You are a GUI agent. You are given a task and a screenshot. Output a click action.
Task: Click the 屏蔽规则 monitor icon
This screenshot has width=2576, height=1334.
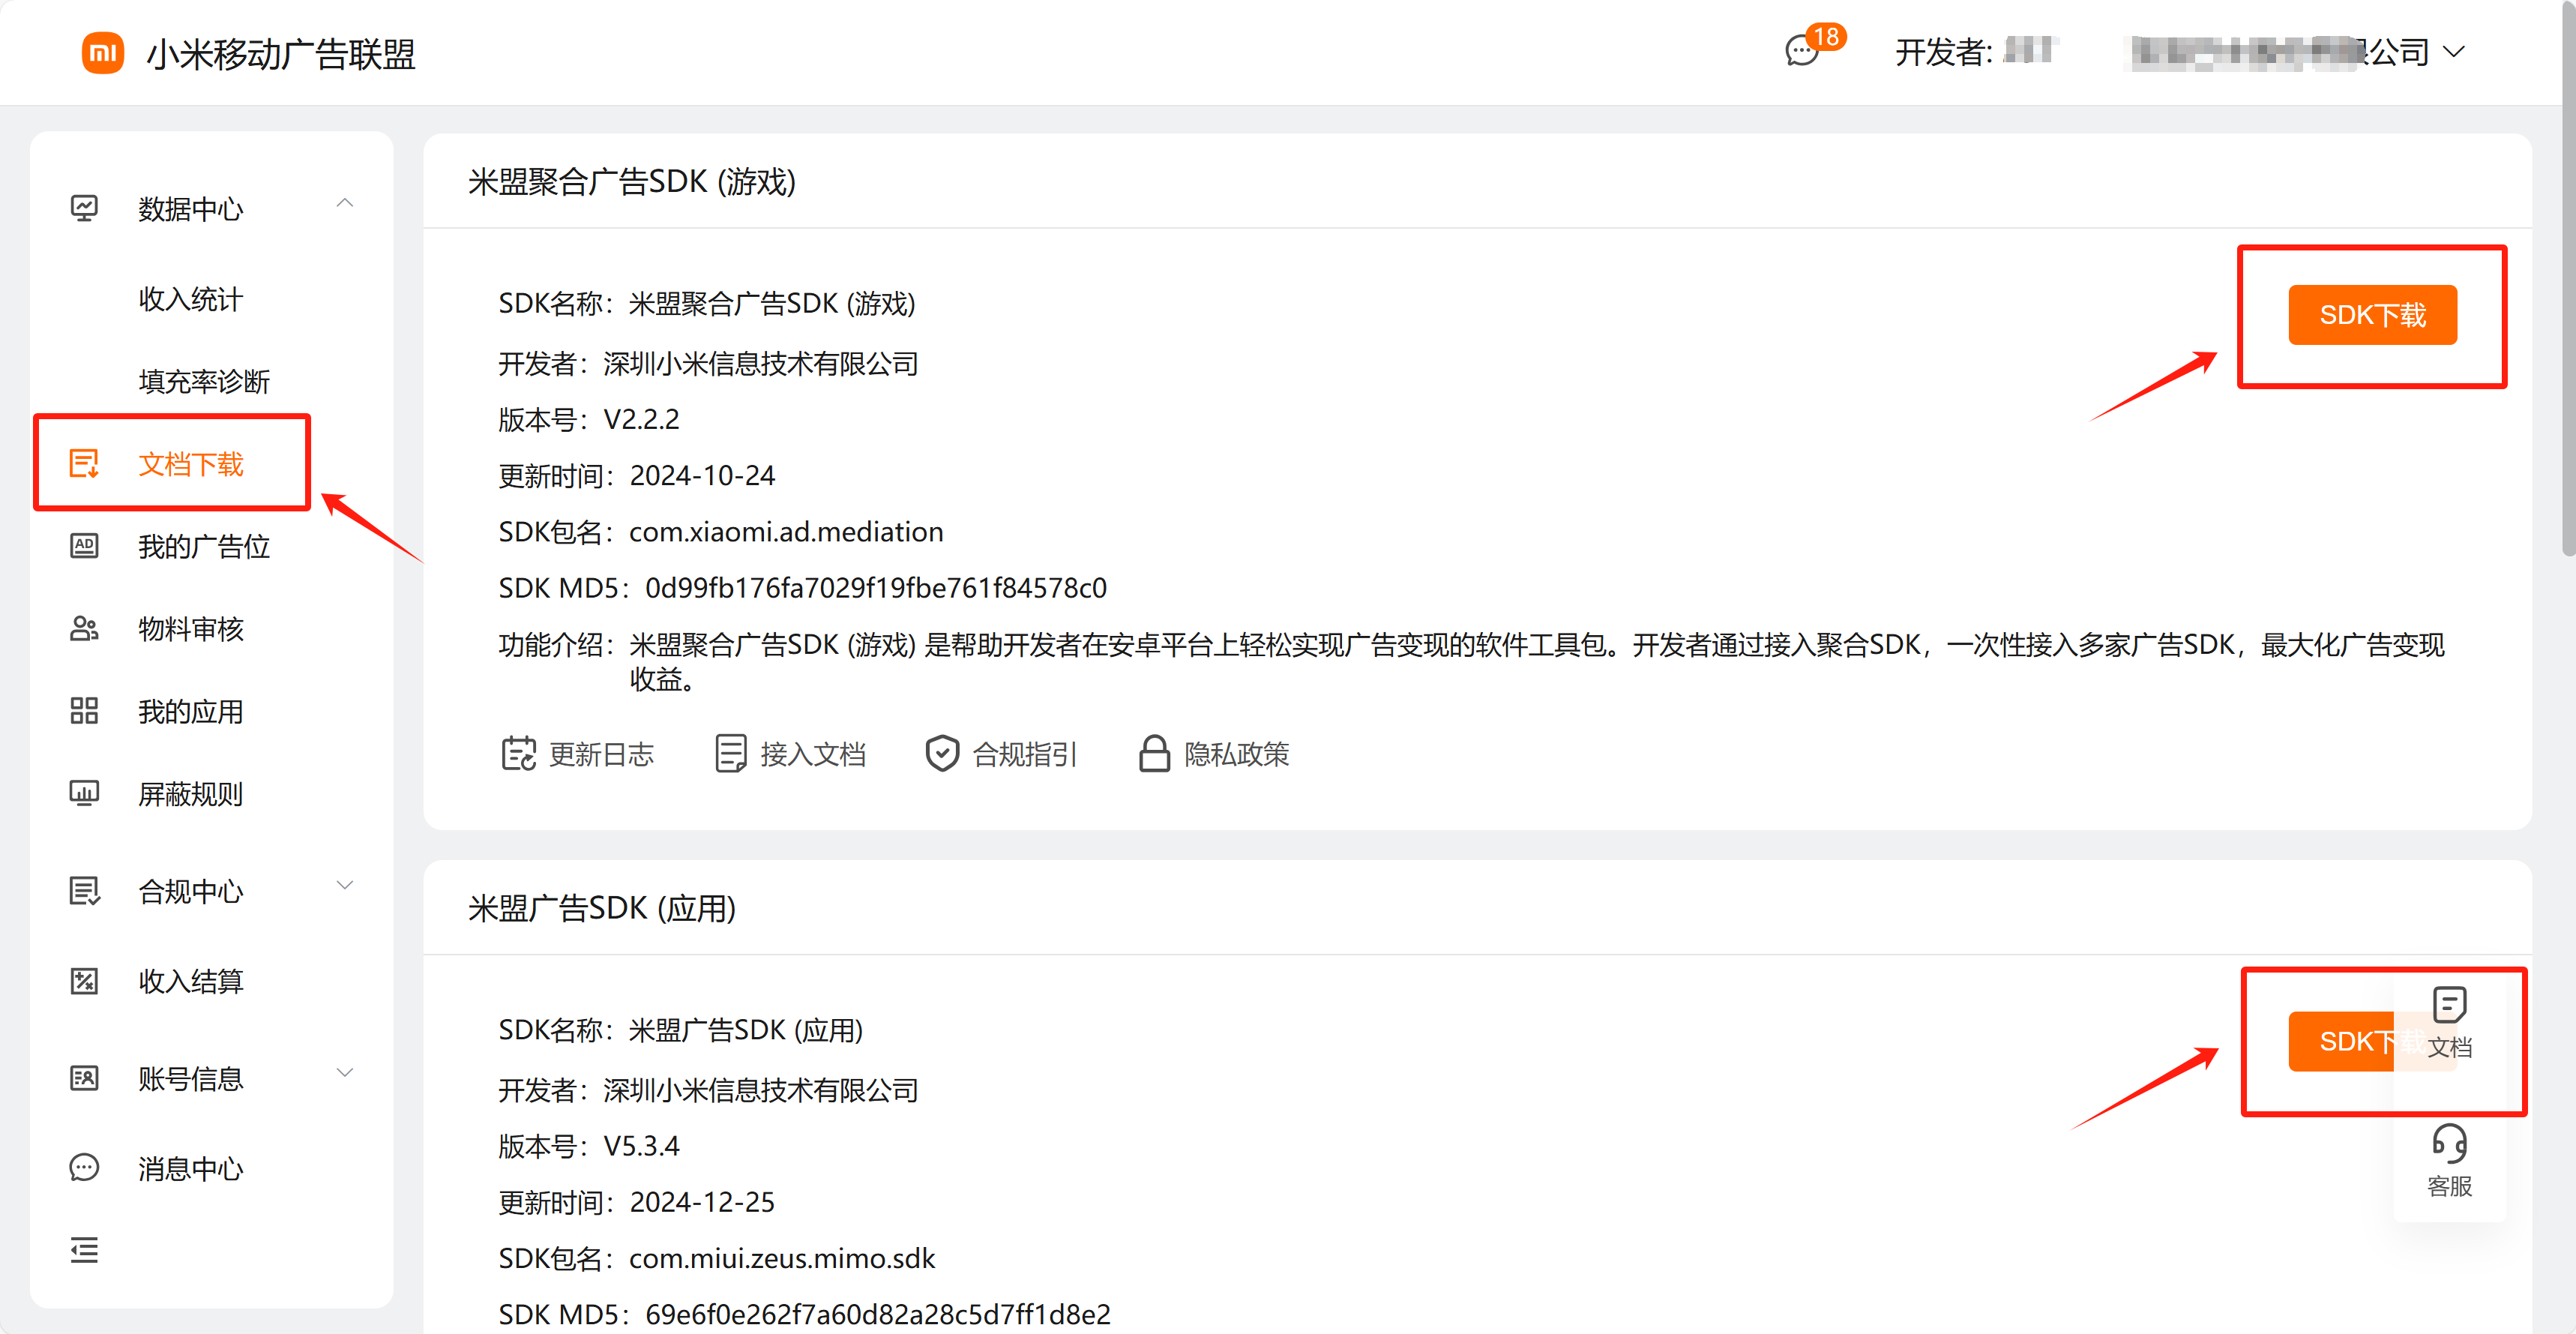click(x=84, y=794)
